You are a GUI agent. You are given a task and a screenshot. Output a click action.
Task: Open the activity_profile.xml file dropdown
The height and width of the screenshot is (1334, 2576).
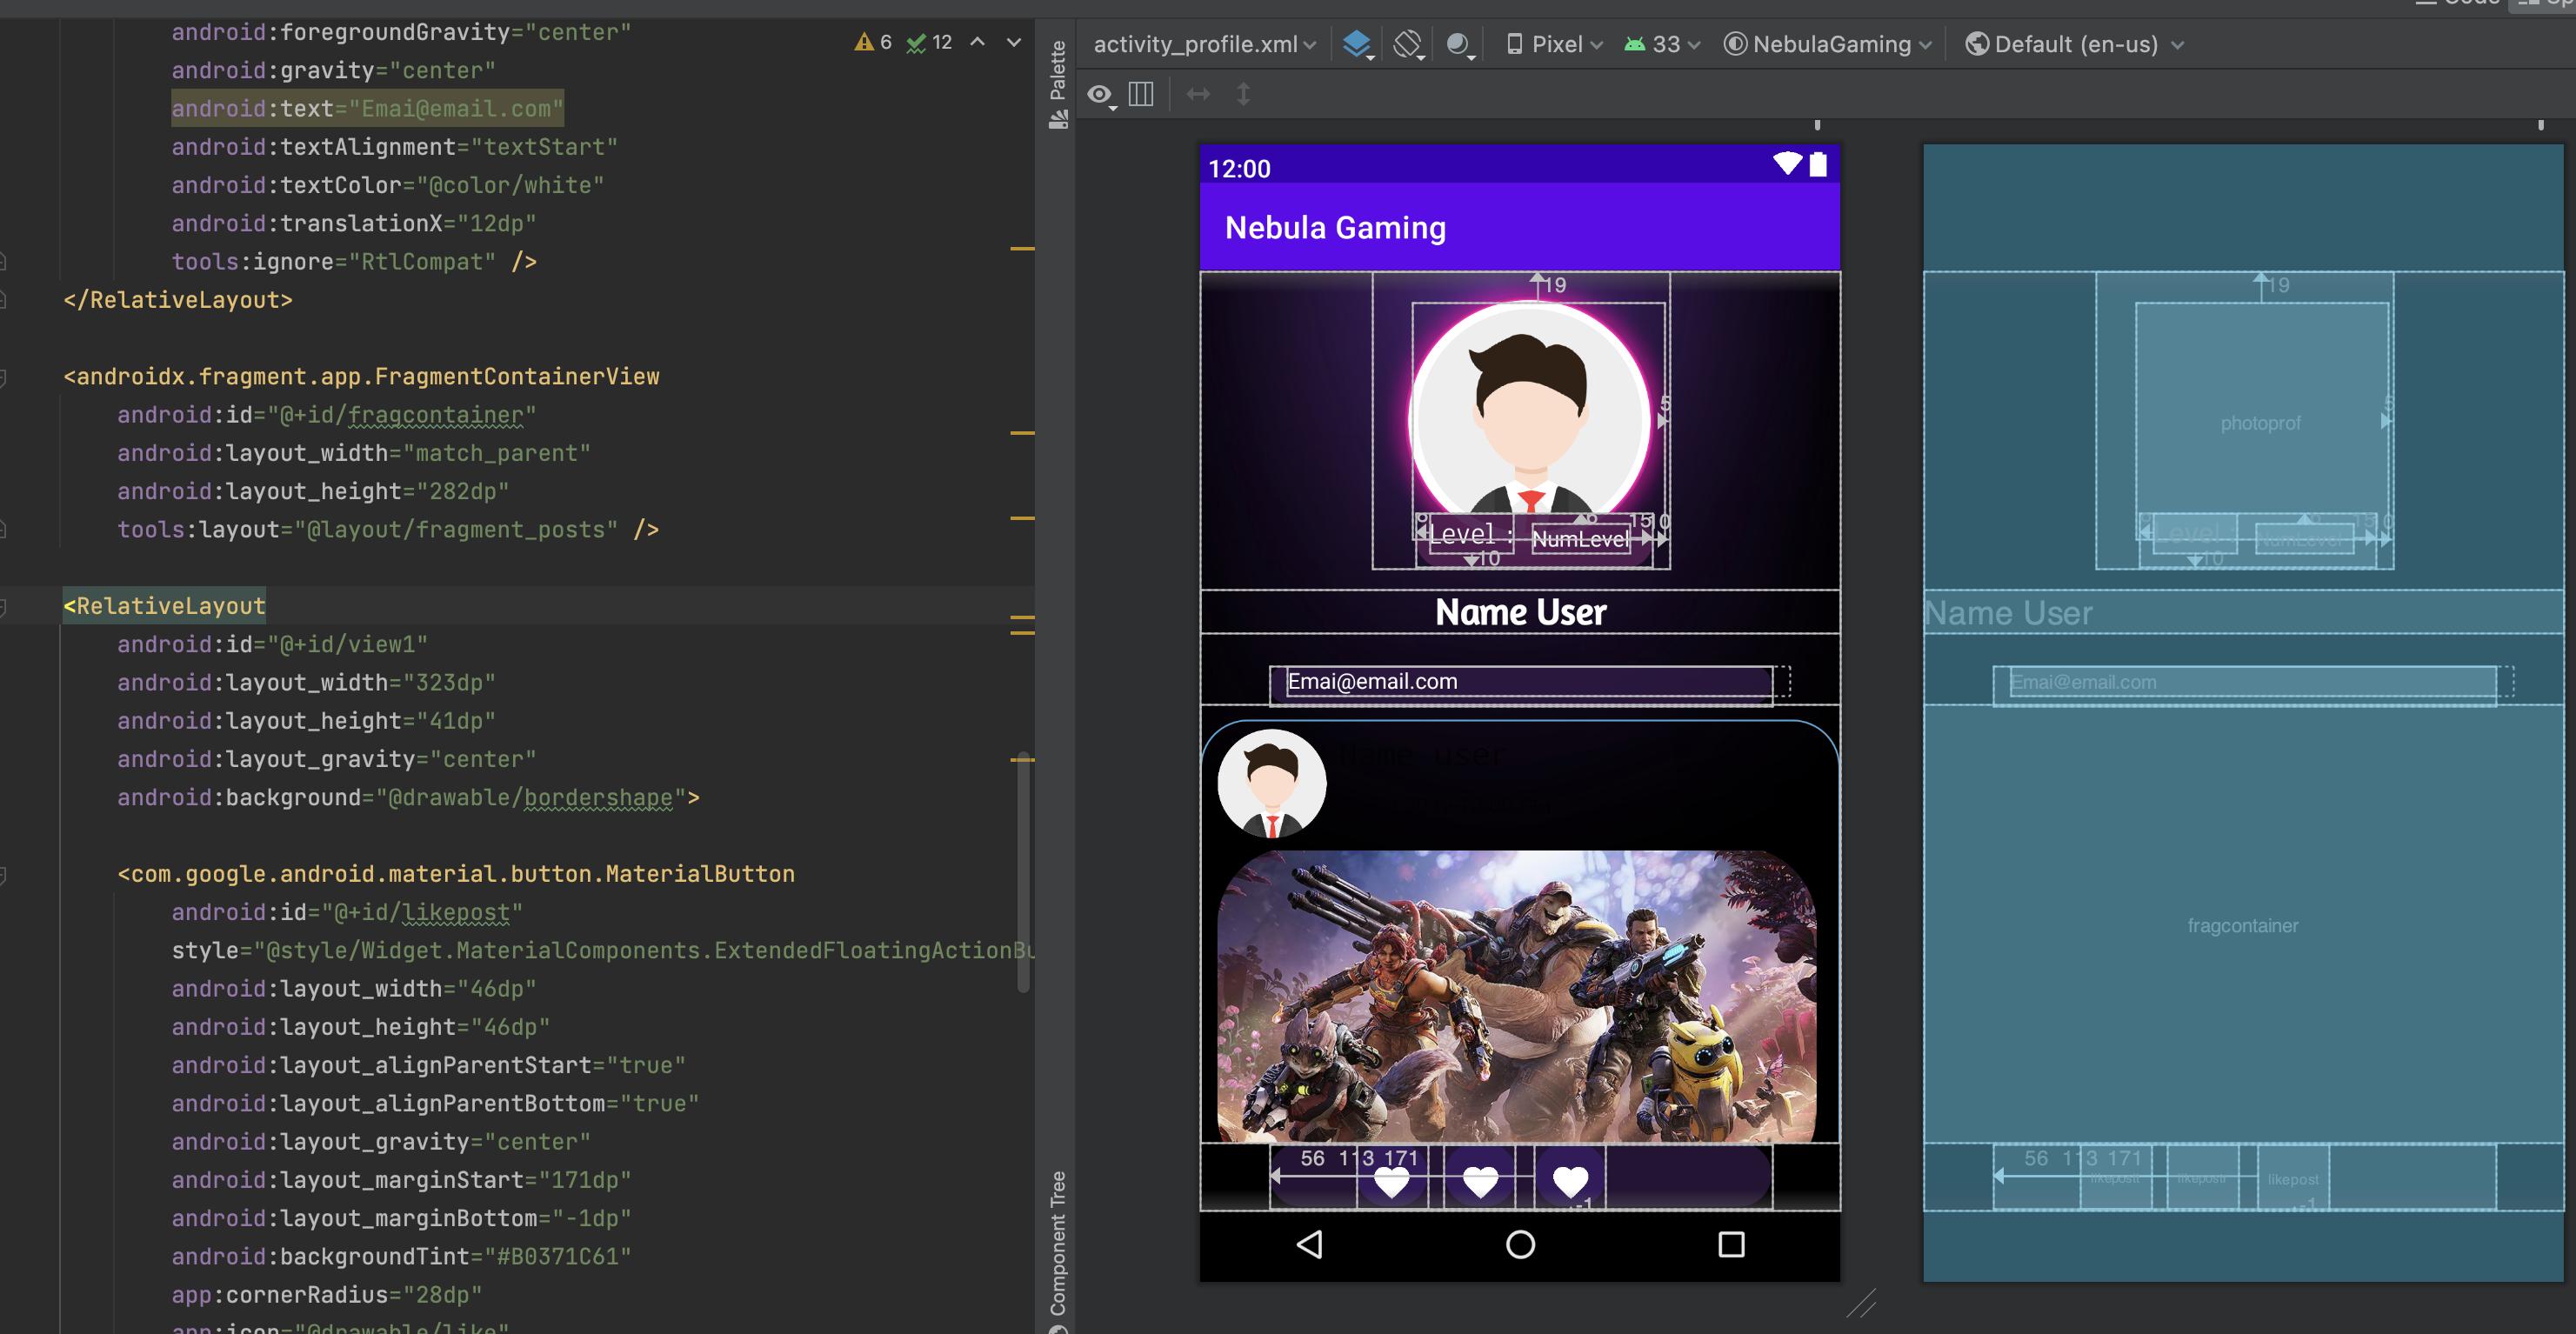pos(1205,45)
